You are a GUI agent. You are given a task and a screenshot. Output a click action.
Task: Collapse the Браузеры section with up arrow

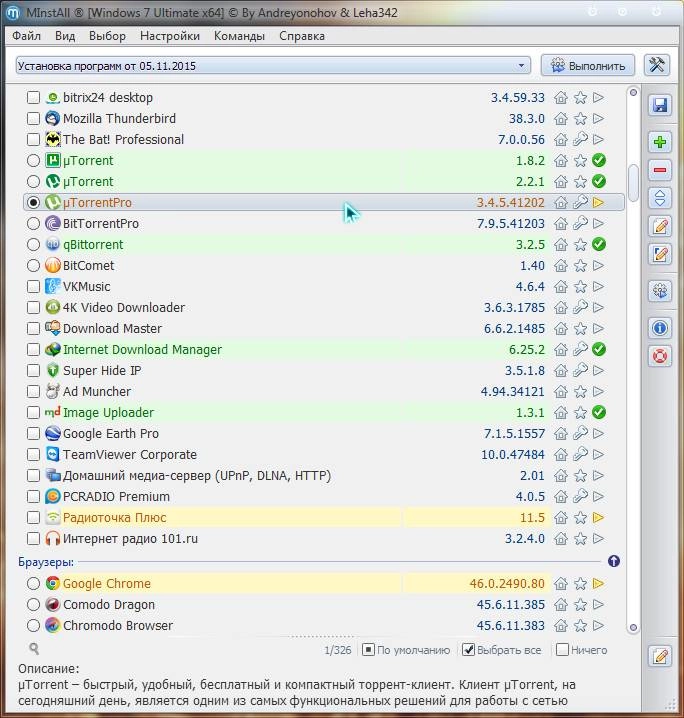613,561
